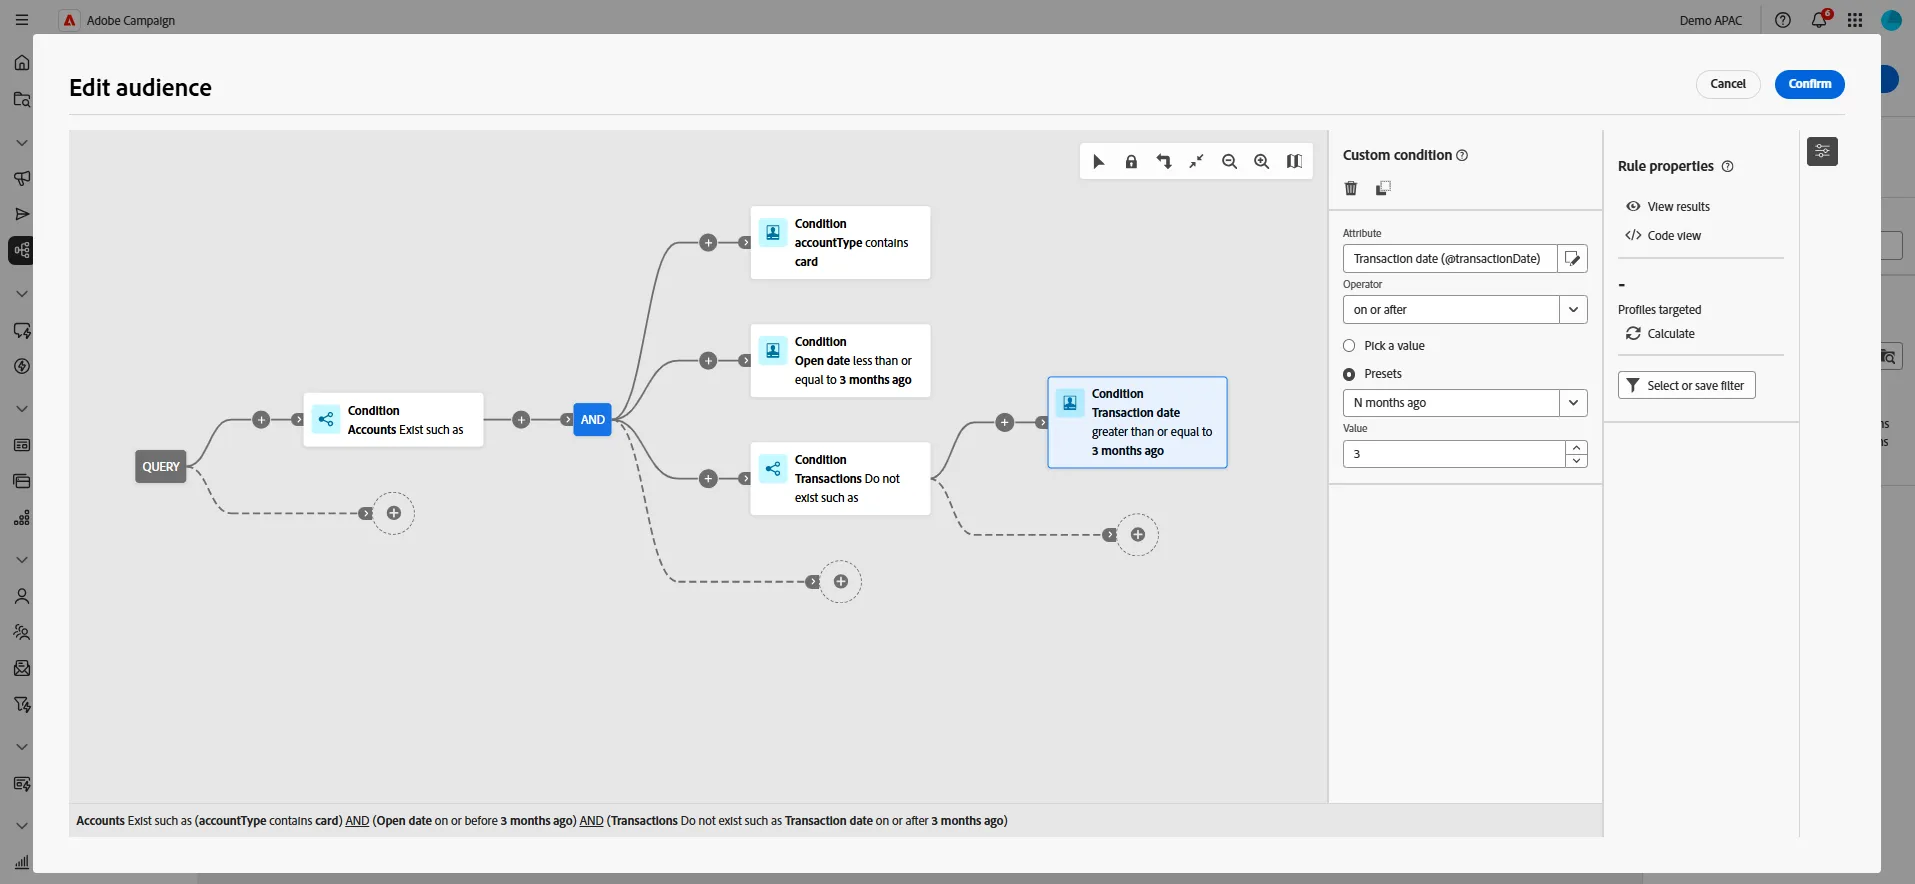The height and width of the screenshot is (884, 1915).
Task: Open the 'N months ago' presets dropdown
Action: [x=1465, y=403]
